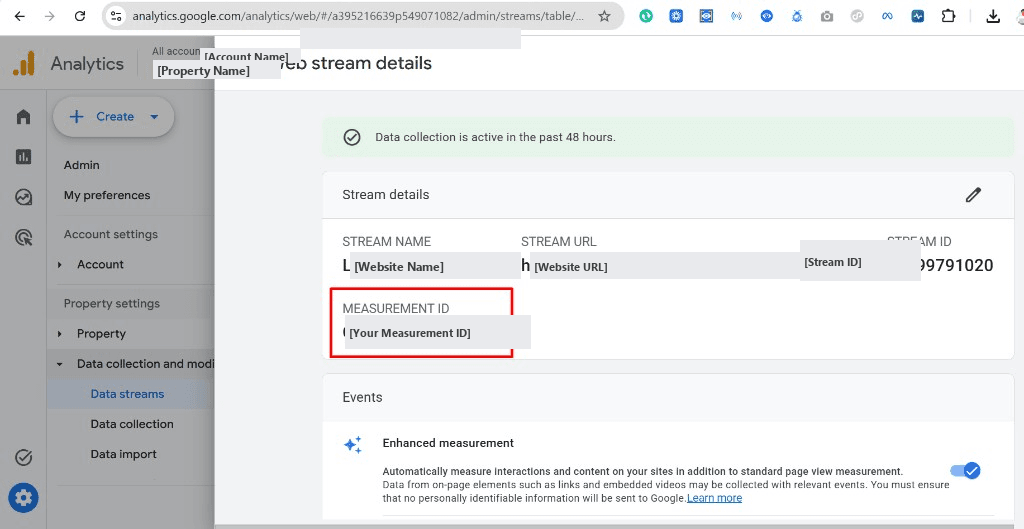Open the Explore icon in sidebar
Screen dimensions: 1024x529
24,197
